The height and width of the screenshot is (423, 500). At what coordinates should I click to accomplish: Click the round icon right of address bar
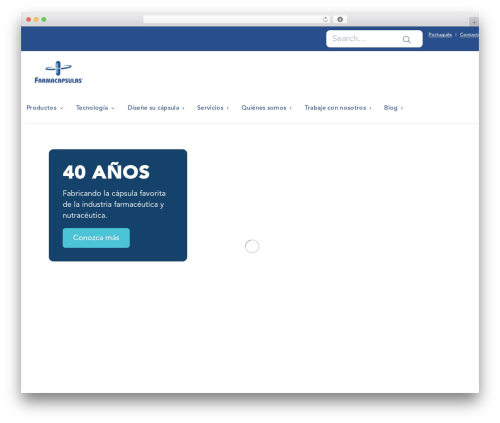pyautogui.click(x=340, y=19)
